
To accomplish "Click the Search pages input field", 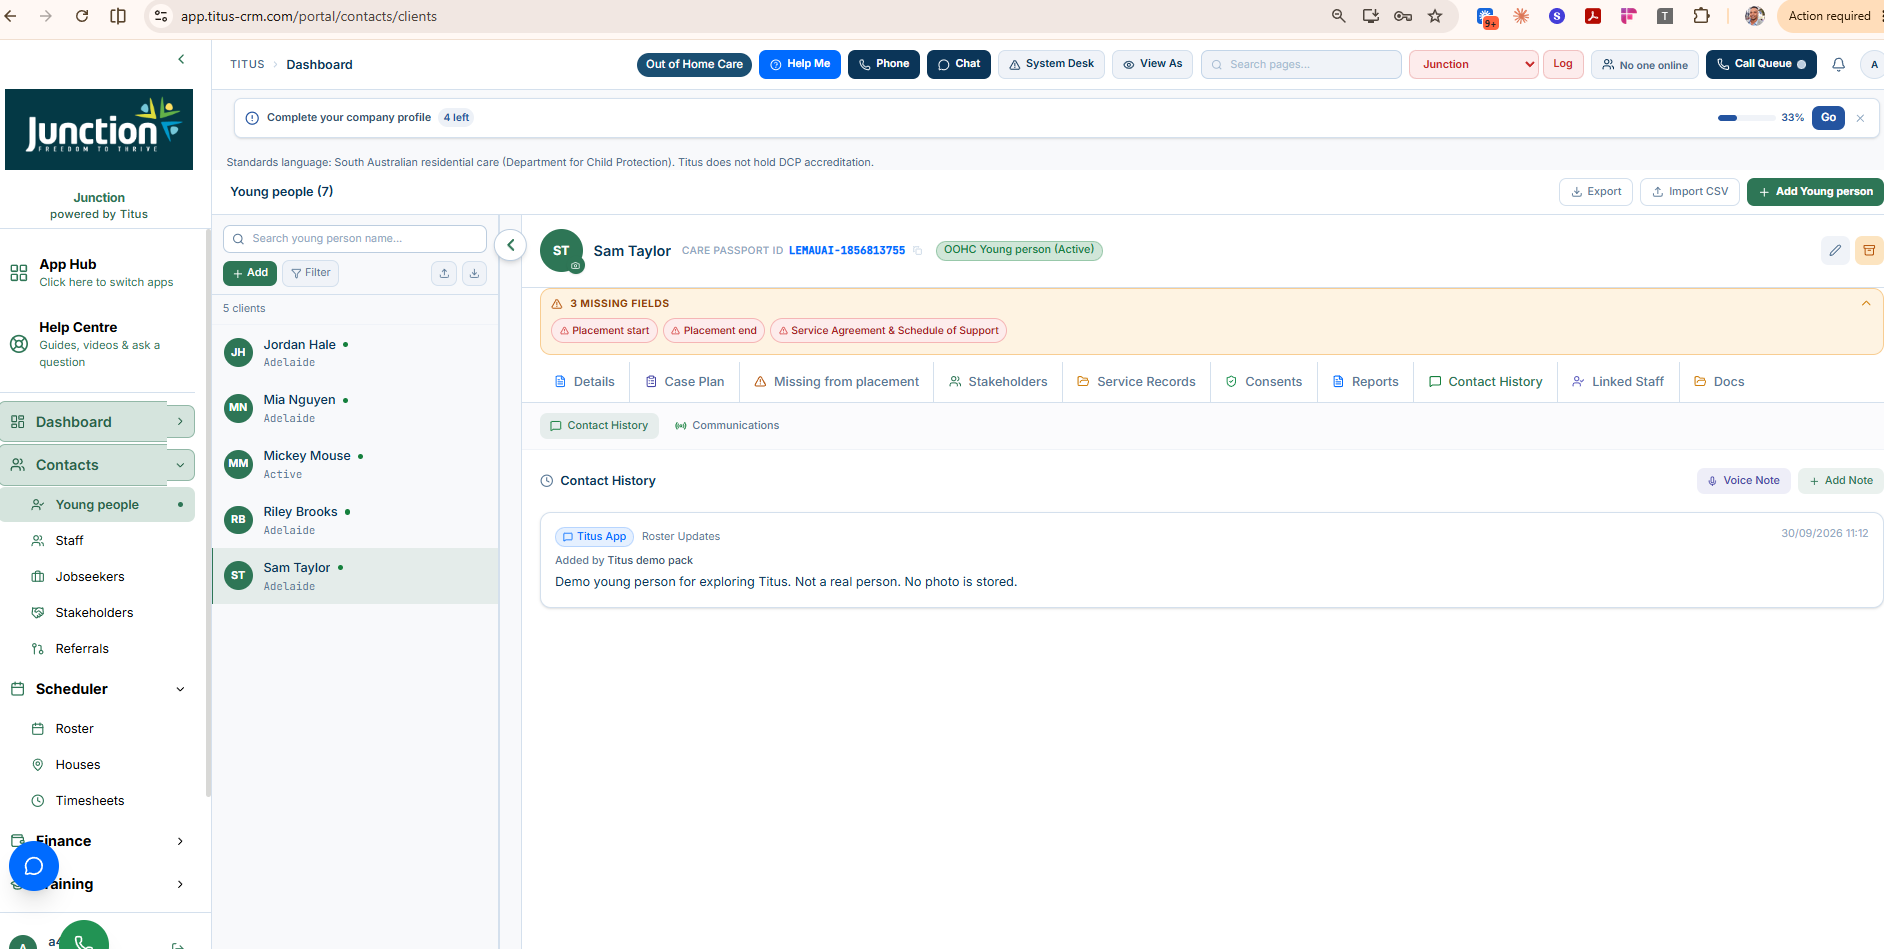I will click(1301, 64).
